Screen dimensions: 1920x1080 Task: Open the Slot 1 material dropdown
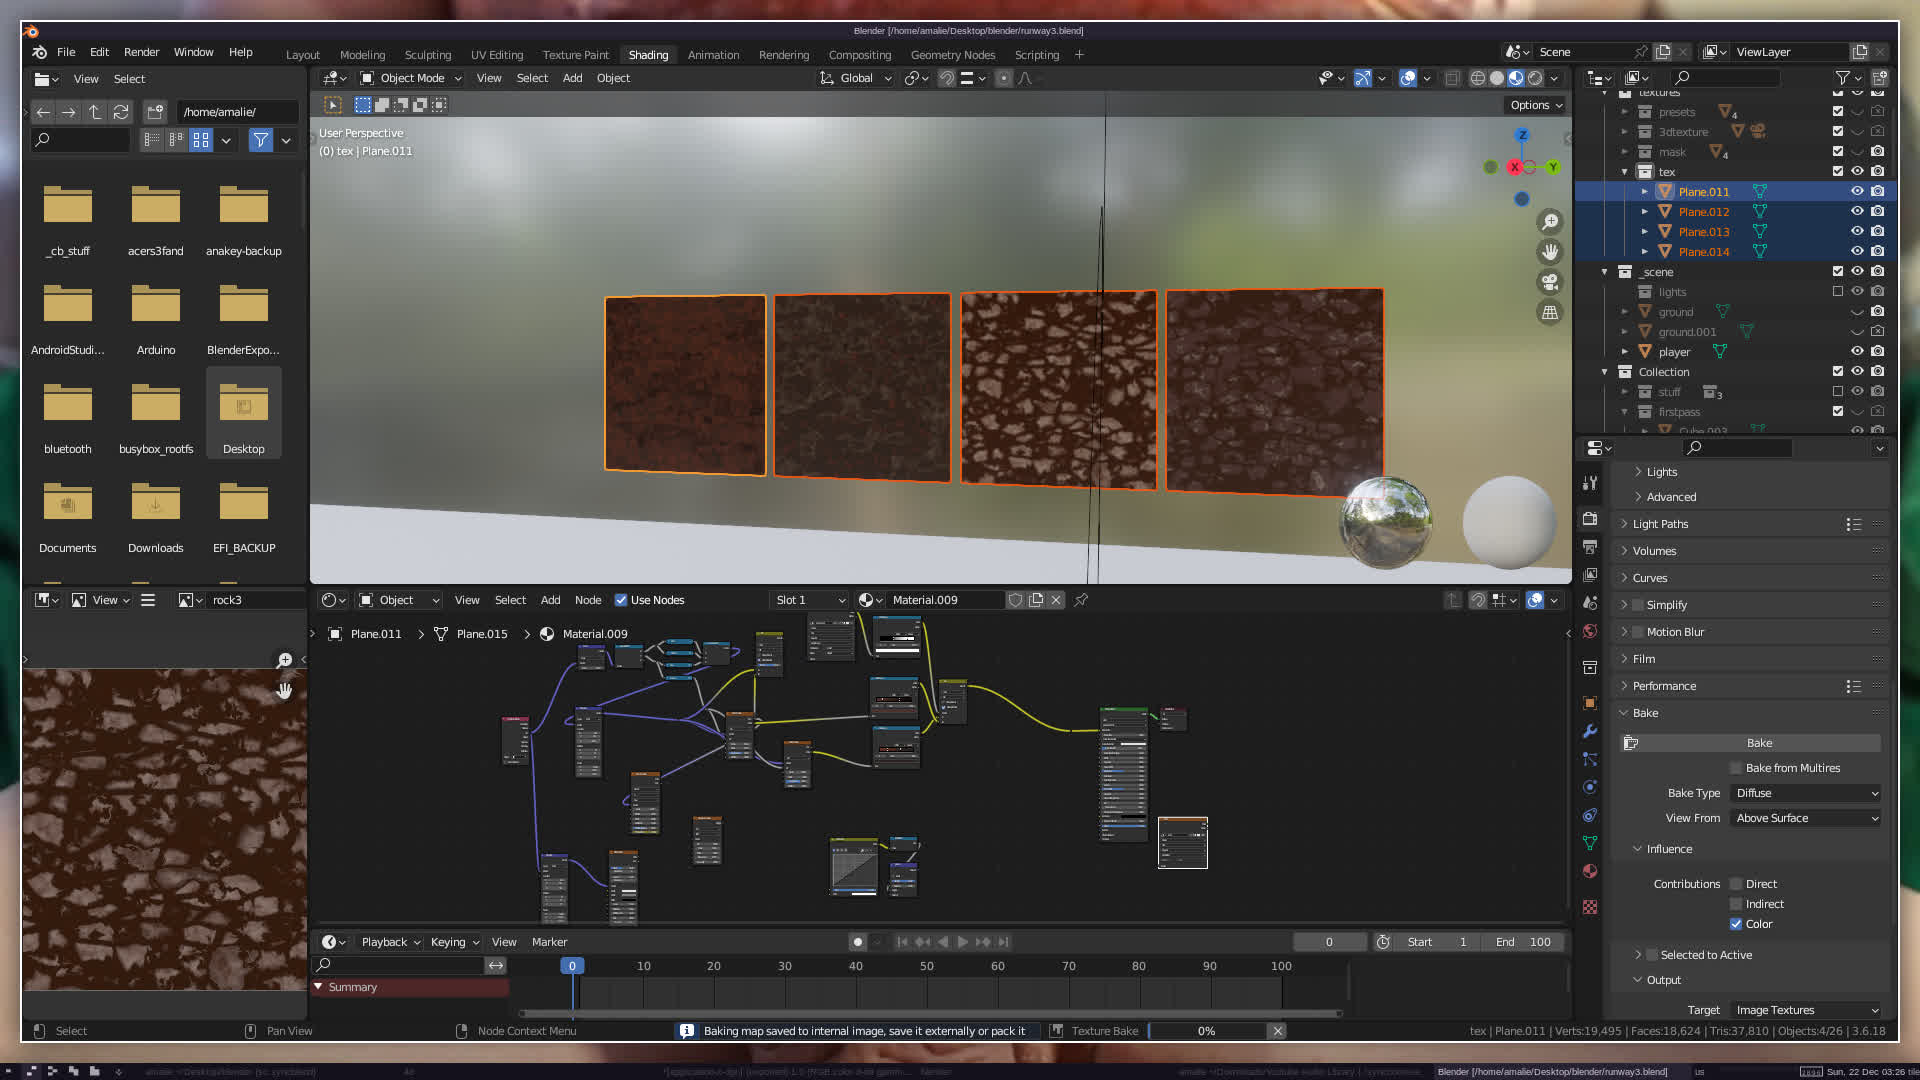(810, 600)
